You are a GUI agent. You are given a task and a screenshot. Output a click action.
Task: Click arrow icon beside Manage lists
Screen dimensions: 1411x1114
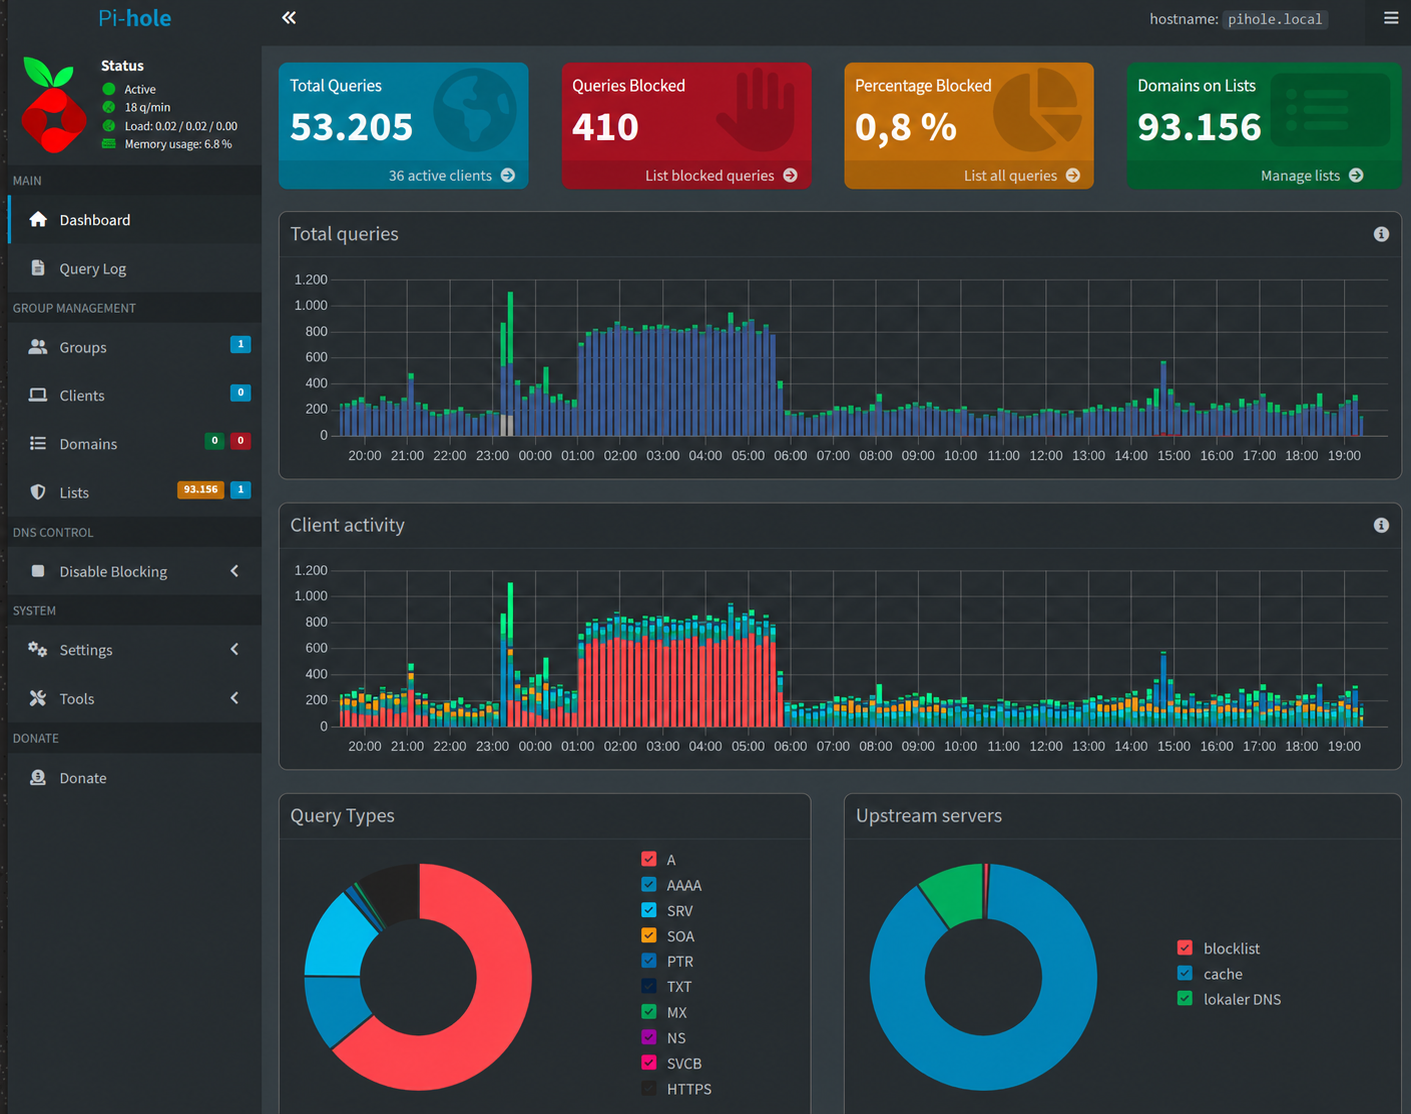coord(1356,175)
